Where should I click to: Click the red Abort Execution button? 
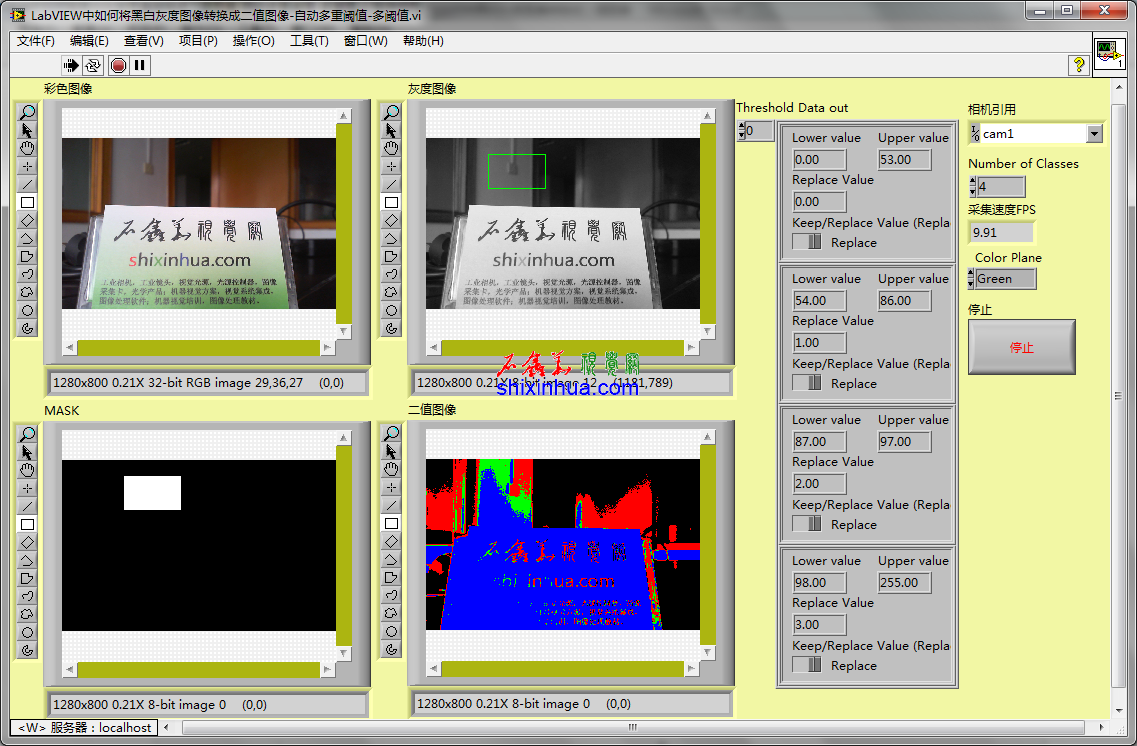(x=118, y=65)
